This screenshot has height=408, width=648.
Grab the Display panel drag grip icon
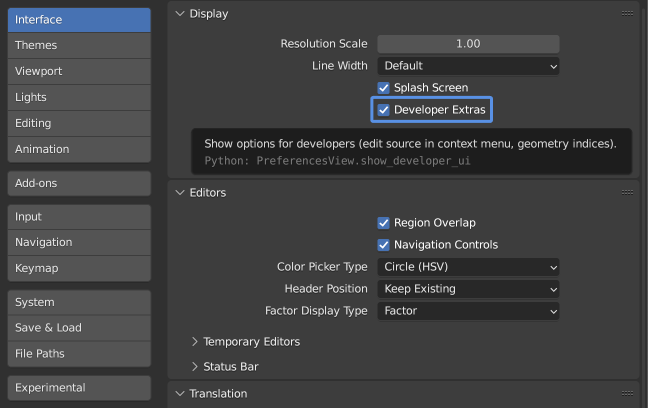point(627,14)
